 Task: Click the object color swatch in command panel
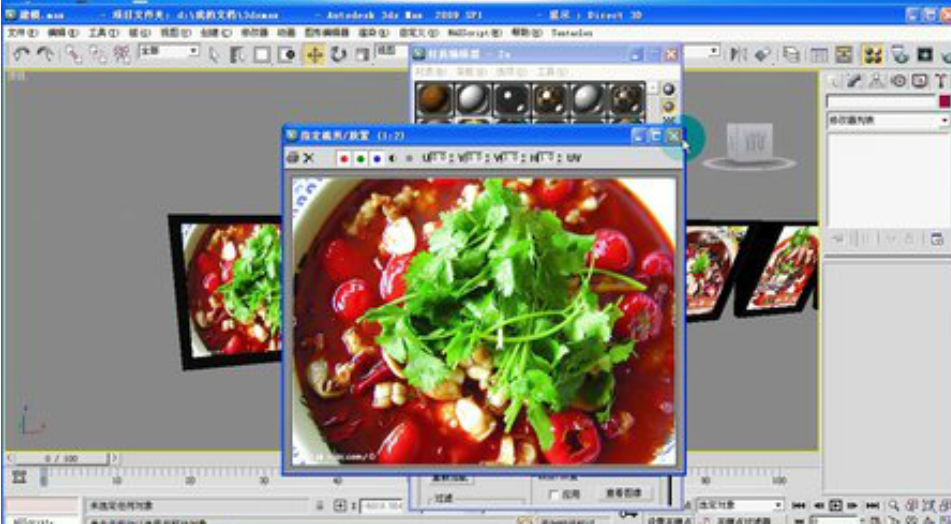[944, 101]
